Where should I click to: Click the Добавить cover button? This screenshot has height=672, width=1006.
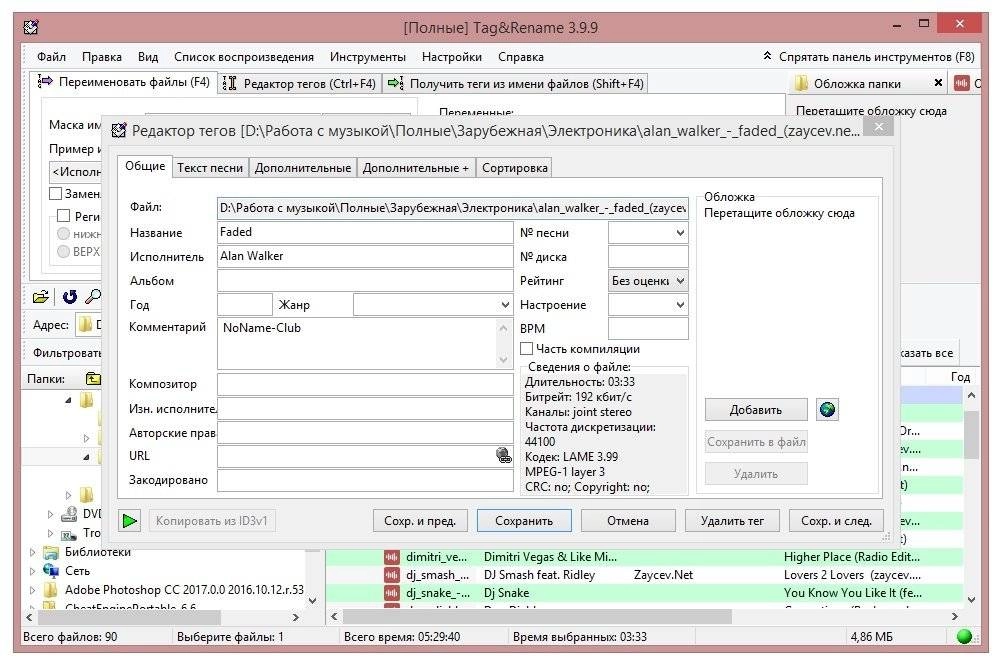pyautogui.click(x=756, y=409)
